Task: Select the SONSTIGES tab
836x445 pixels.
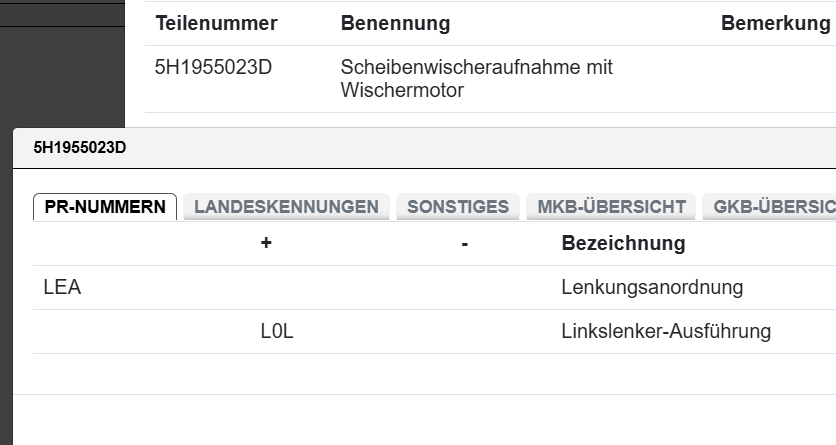Action: (x=457, y=207)
